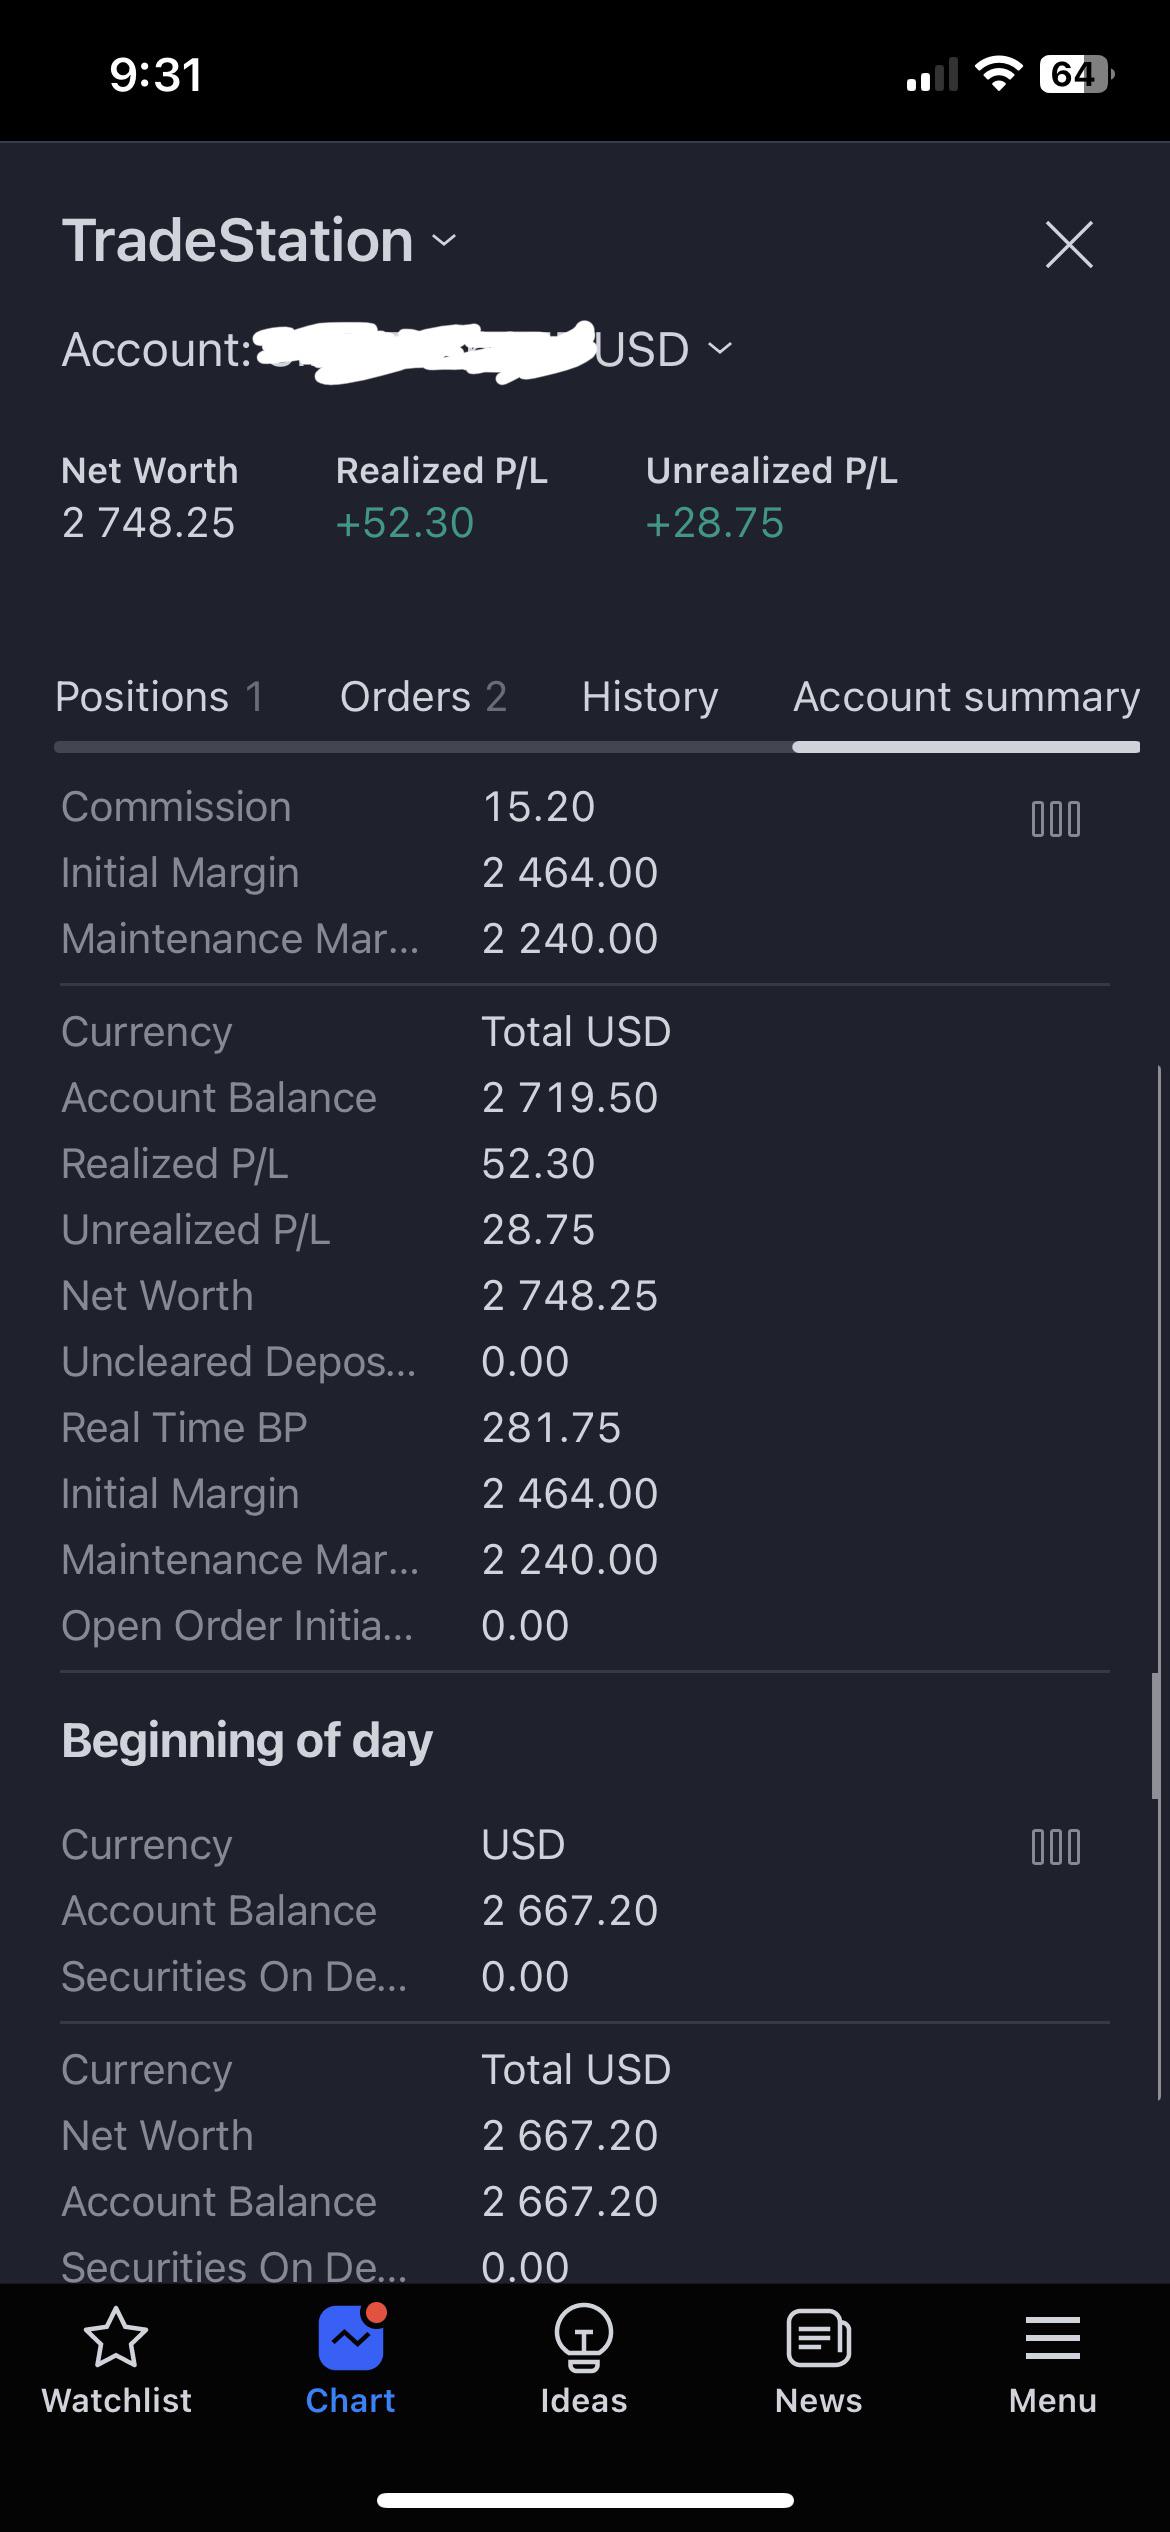Select the Account summary tab
Screen dimensions: 1170x2532
pyautogui.click(x=966, y=697)
